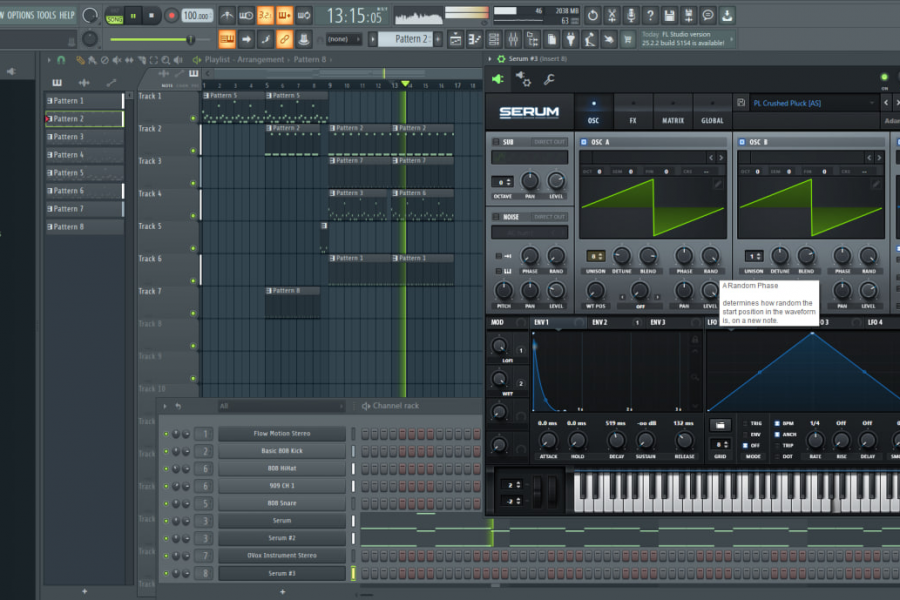The width and height of the screenshot is (900, 600).
Task: Enable the SUB oscillator checkbox
Action: [496, 142]
